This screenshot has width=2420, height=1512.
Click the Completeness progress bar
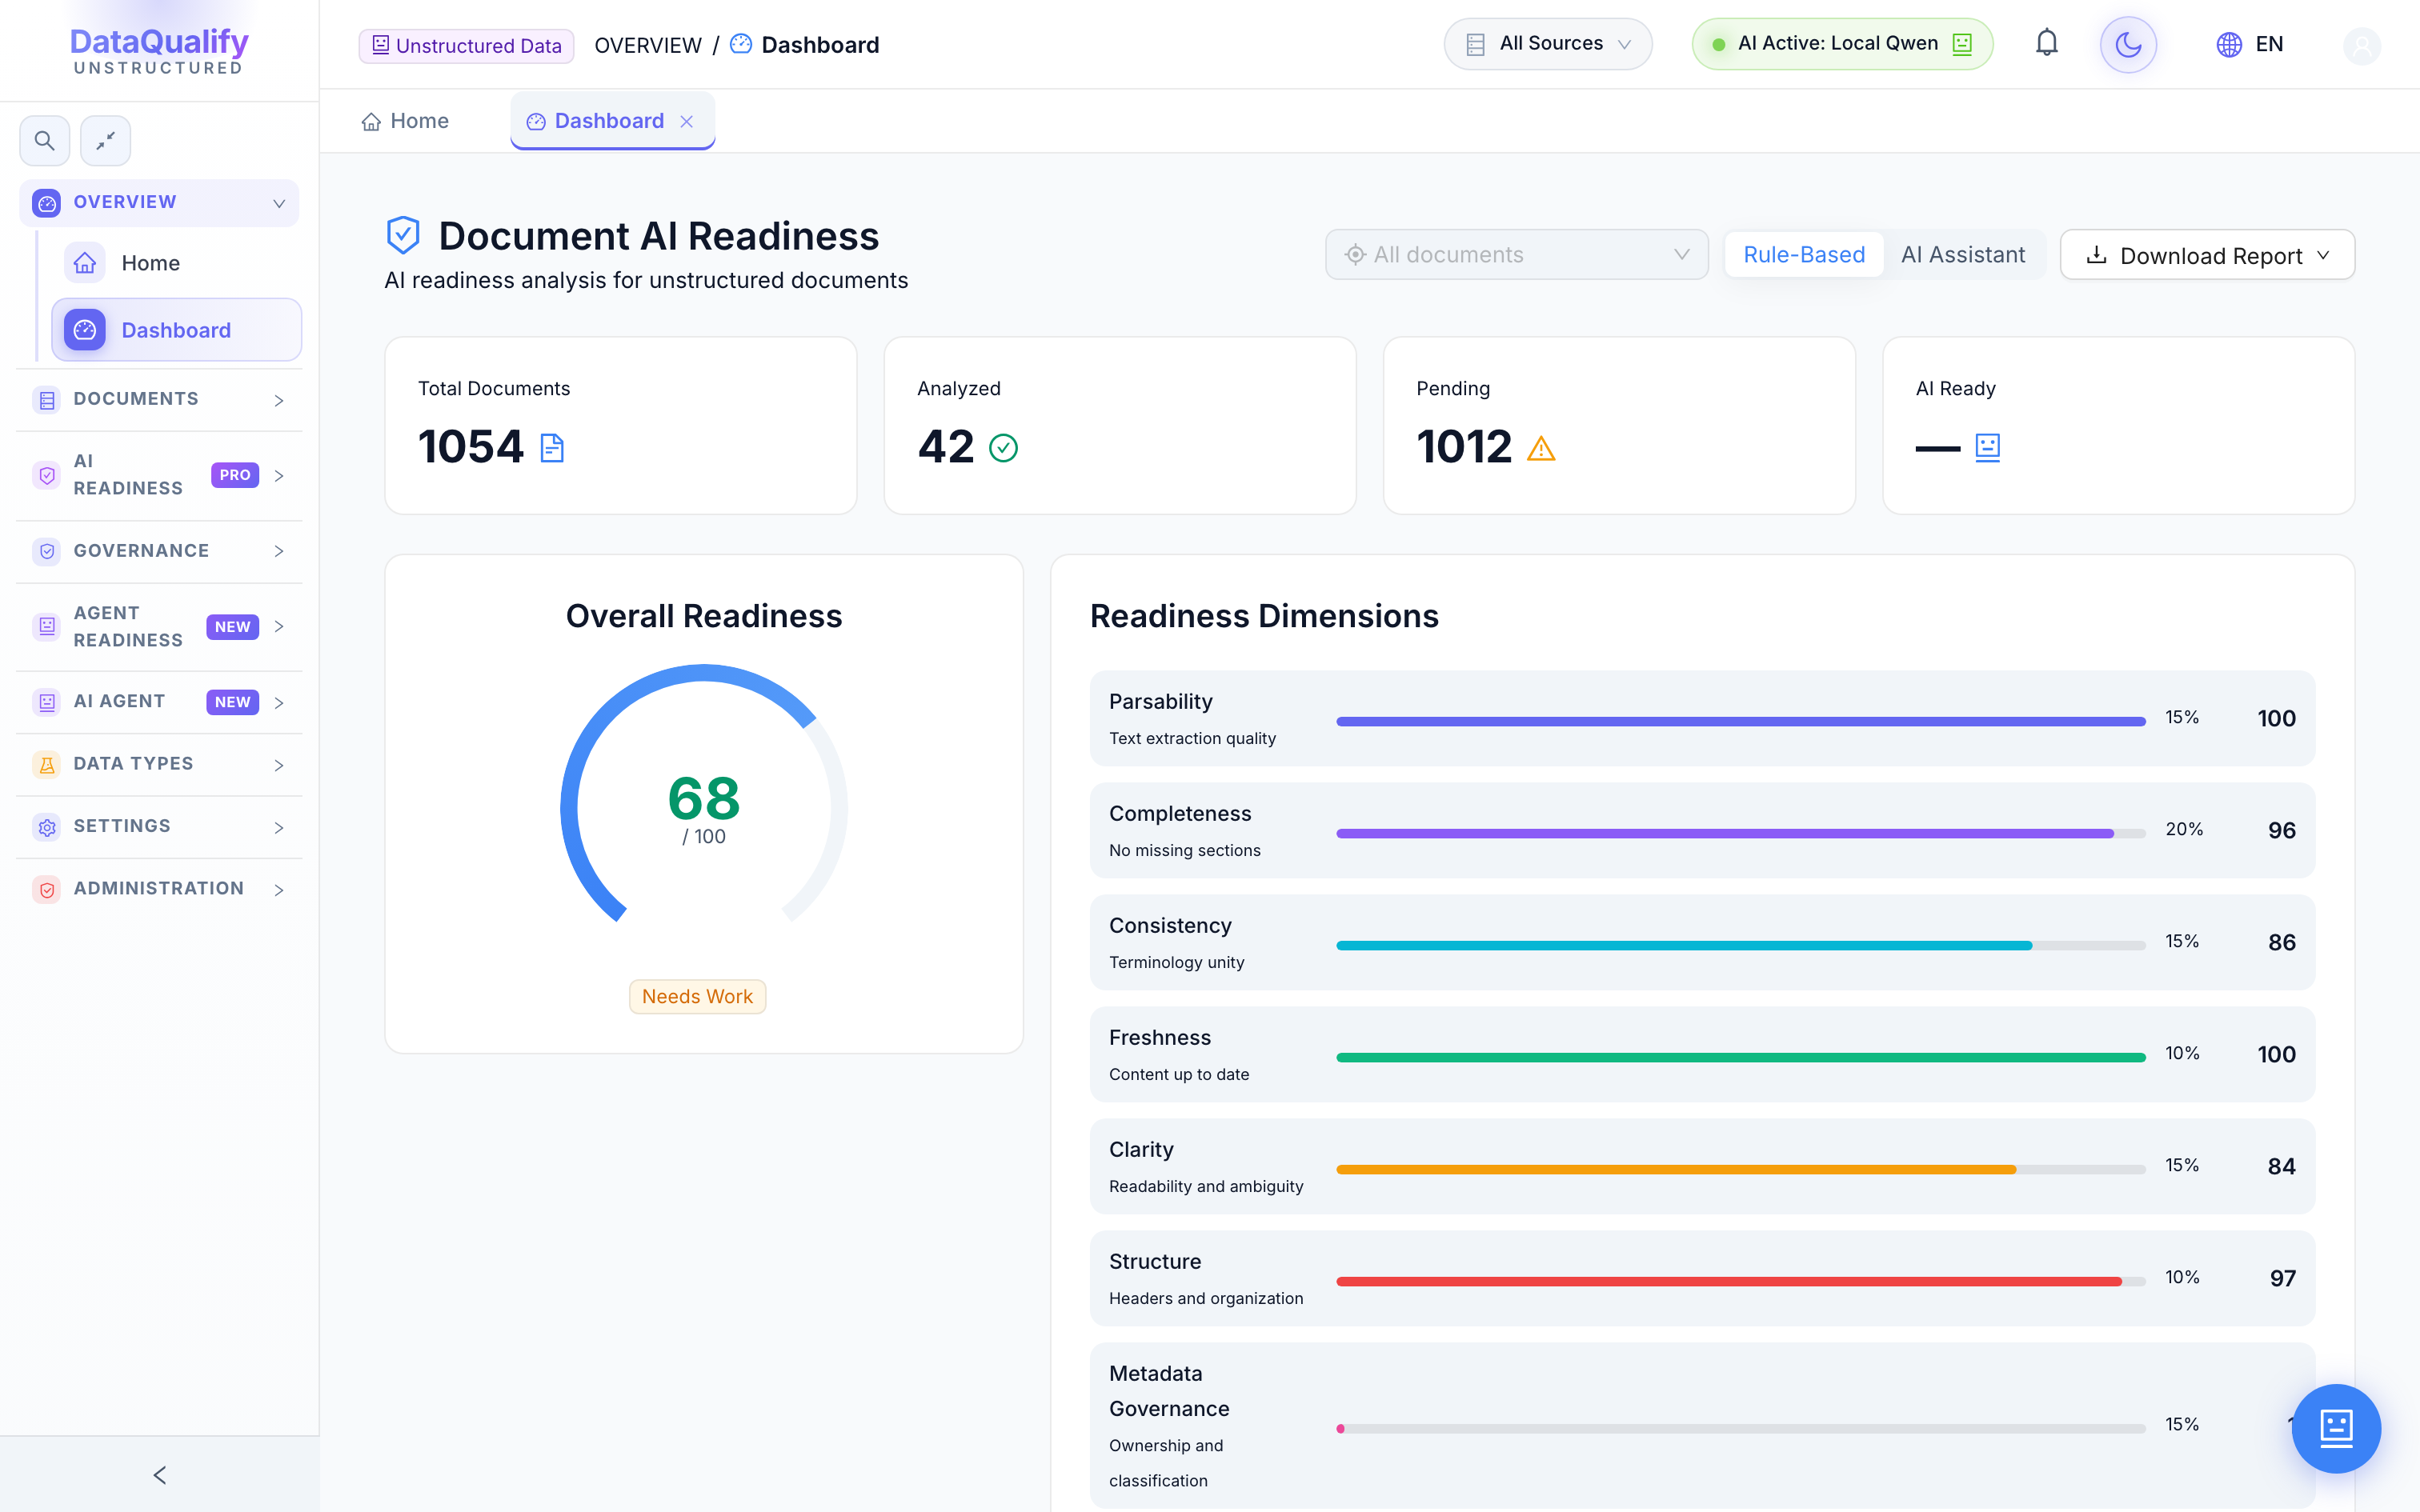tap(1741, 833)
